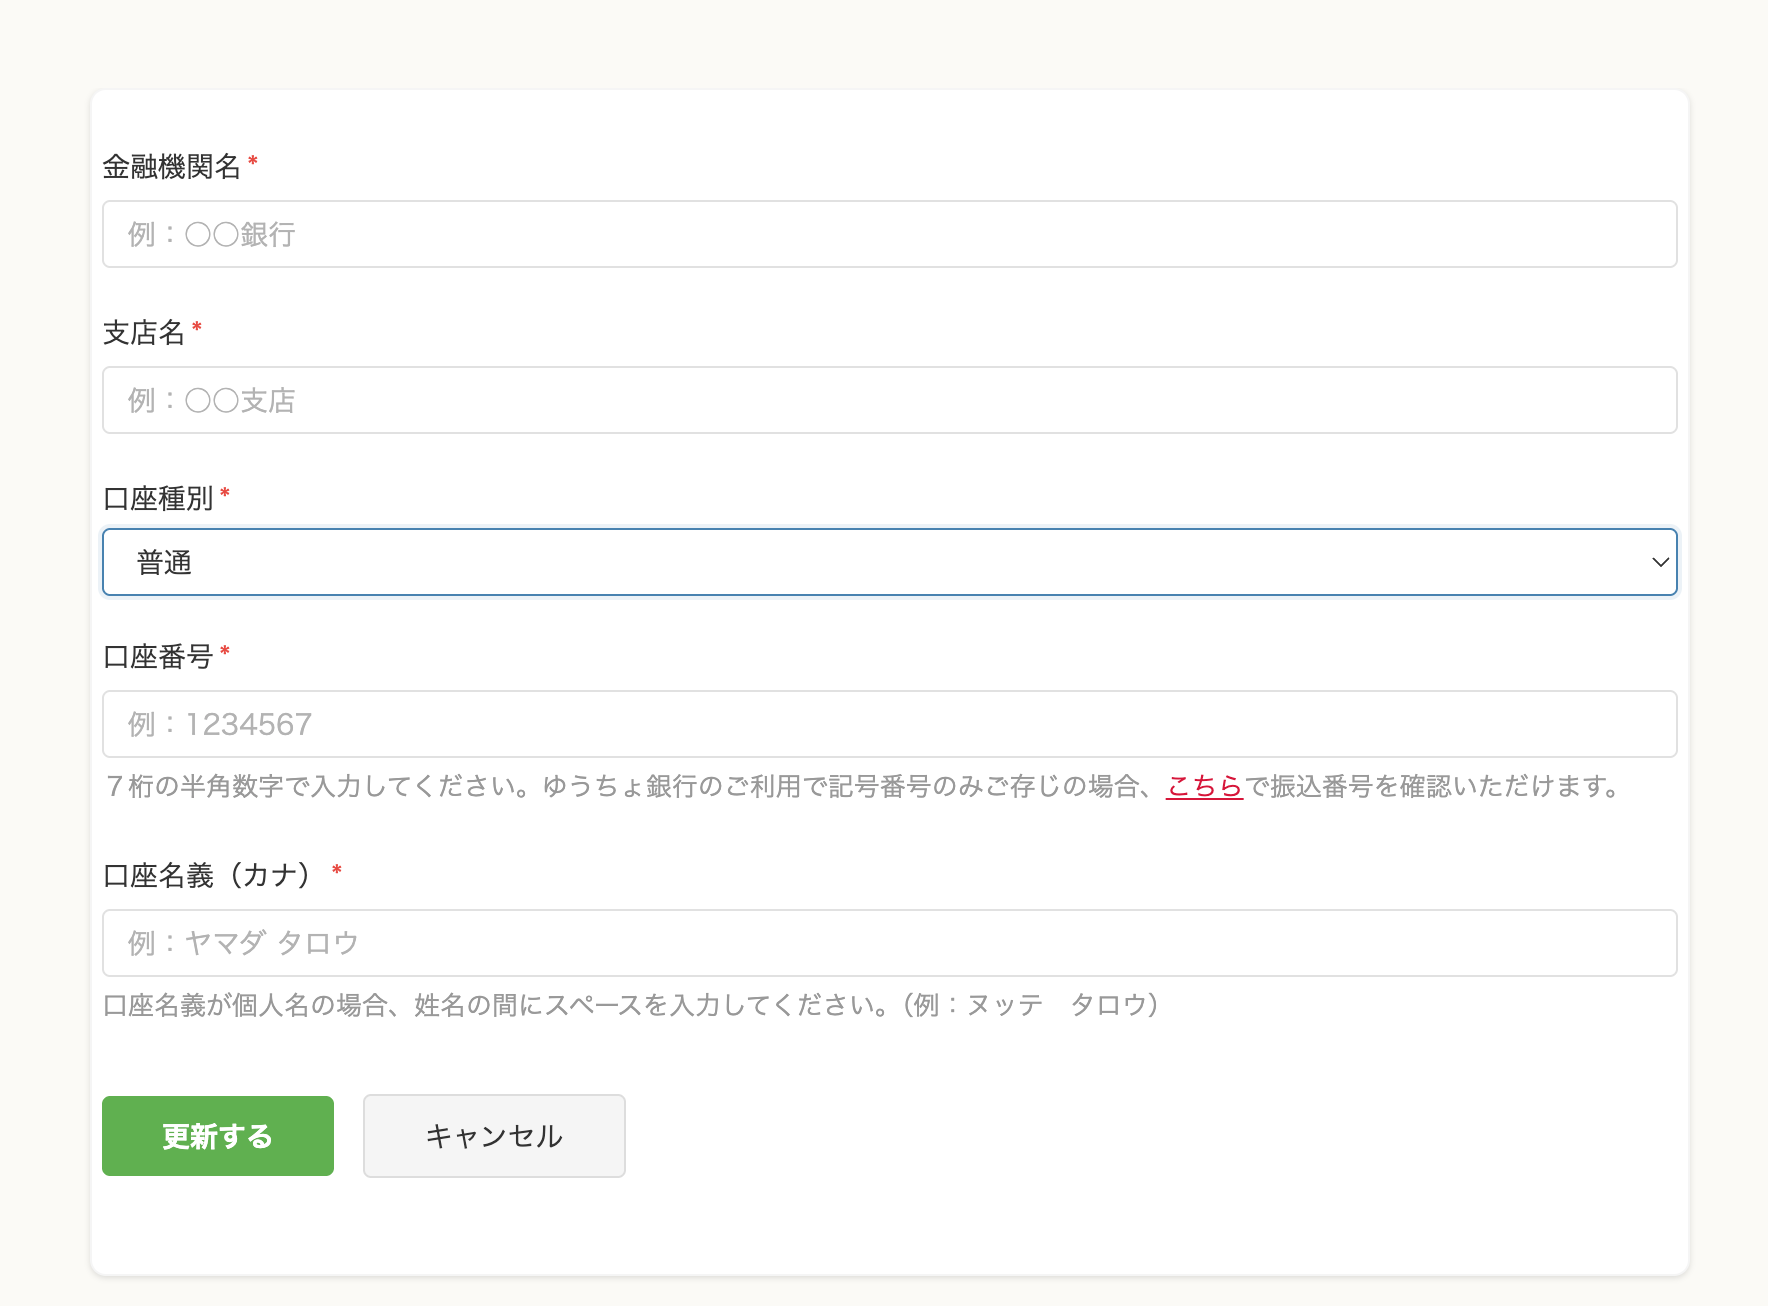Click the 口座名義（カナ） input field
This screenshot has height=1306, width=1768.
coord(889,943)
